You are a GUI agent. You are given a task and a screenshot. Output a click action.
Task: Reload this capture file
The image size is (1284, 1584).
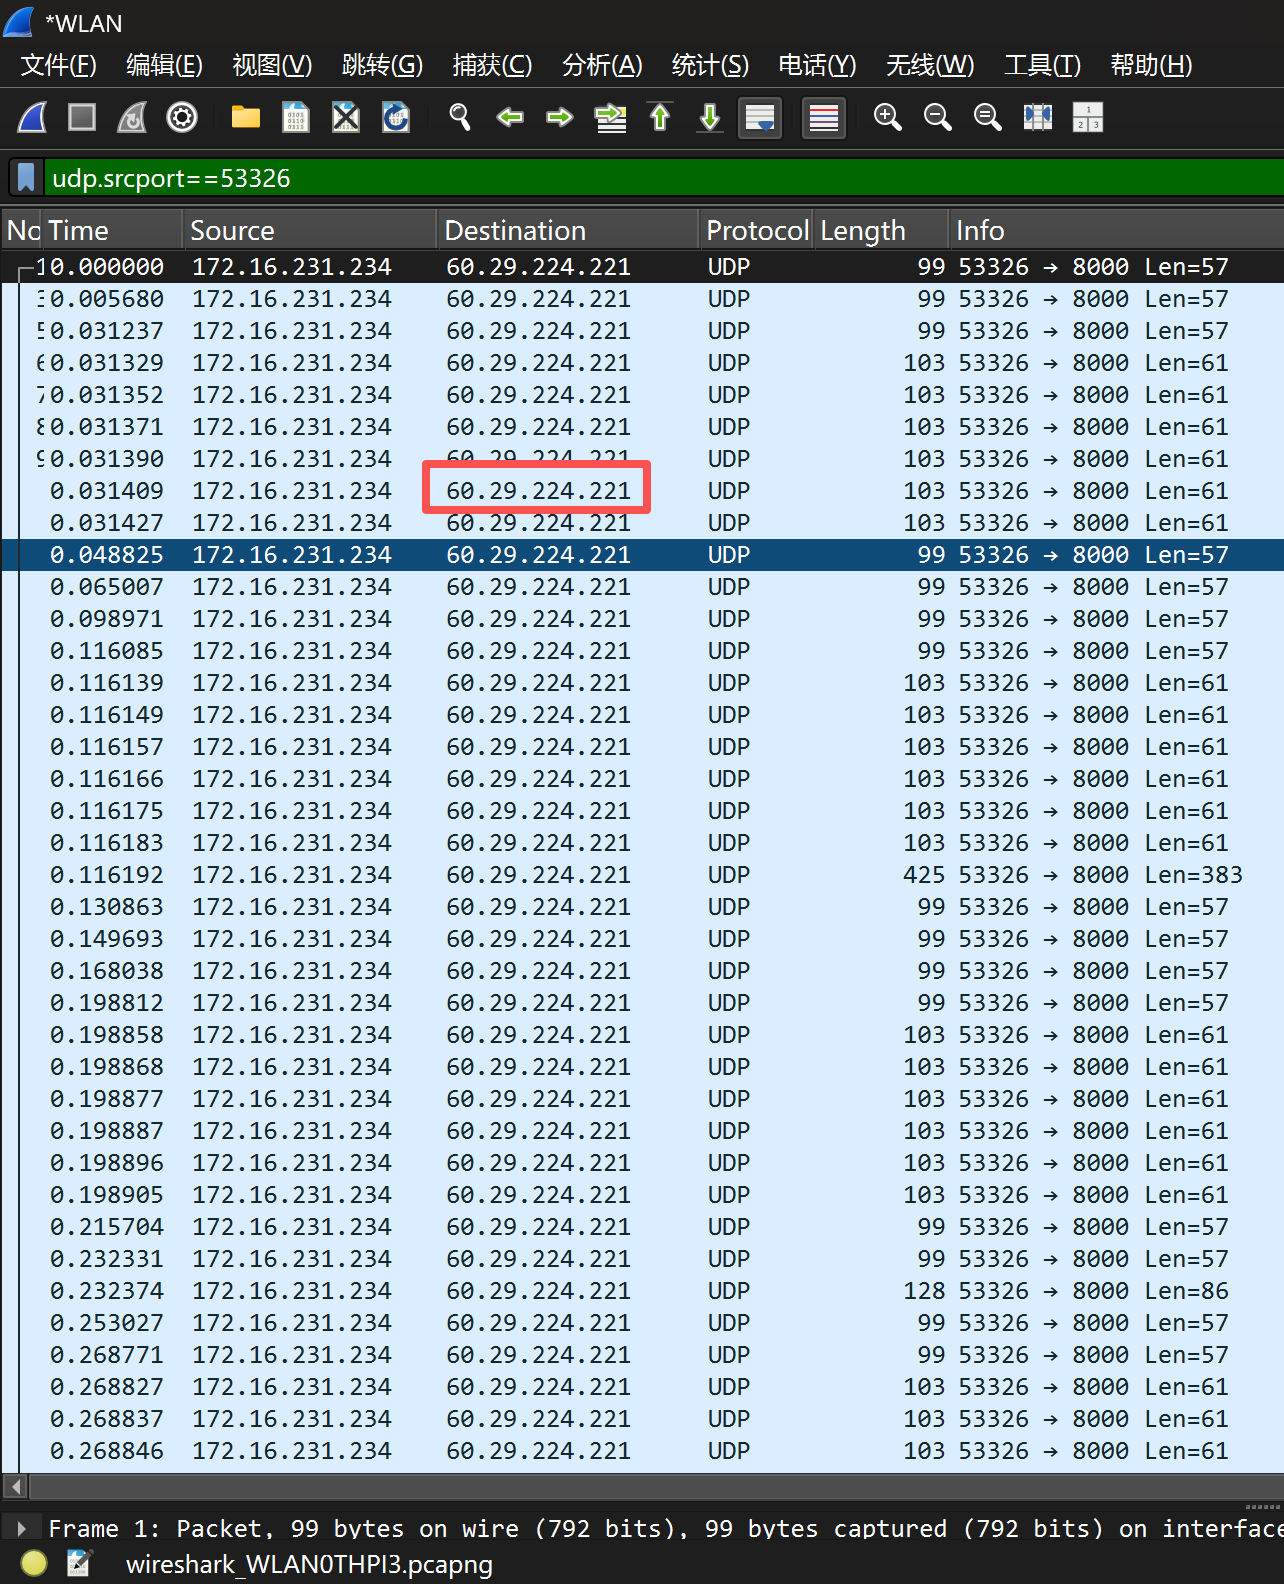(396, 118)
